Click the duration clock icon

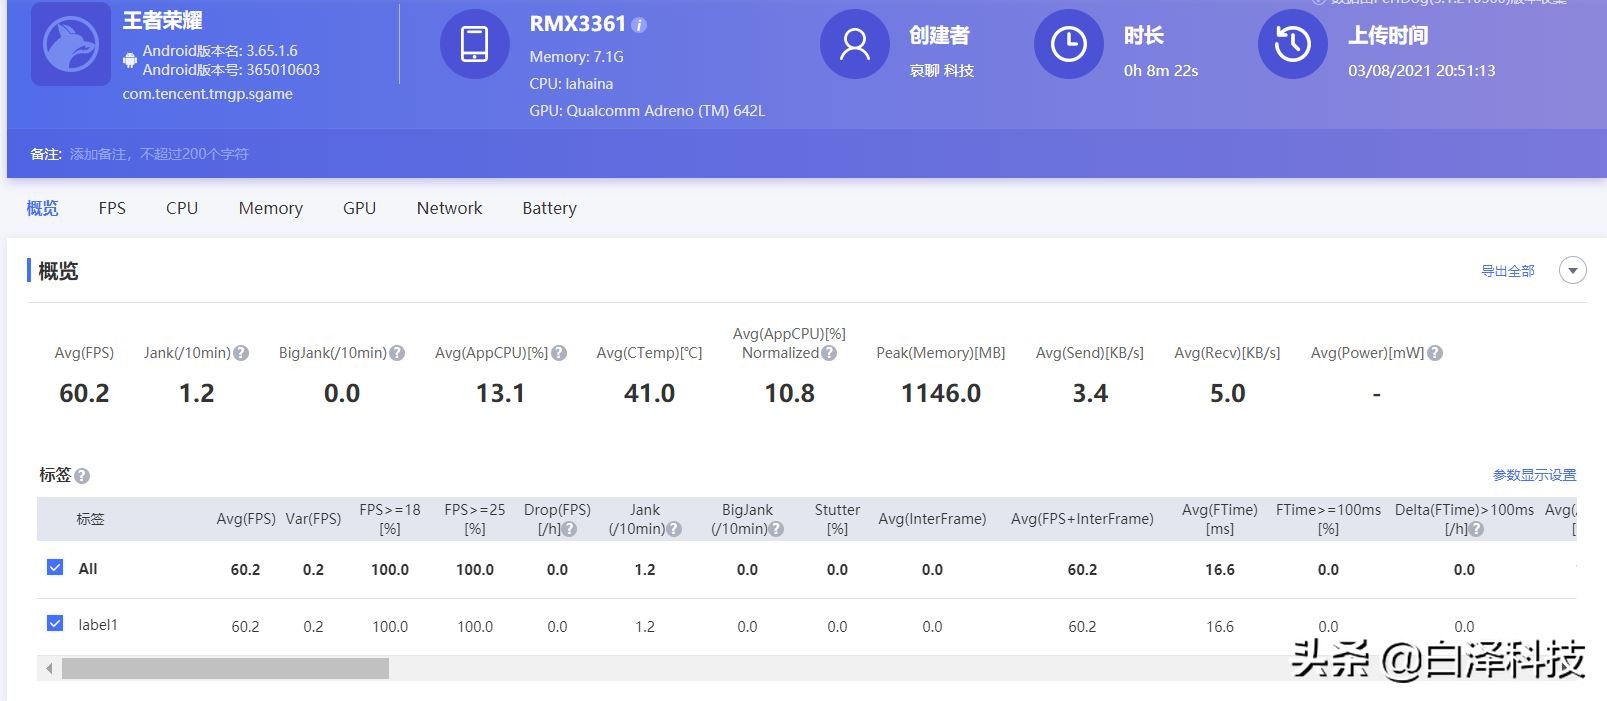point(1068,45)
